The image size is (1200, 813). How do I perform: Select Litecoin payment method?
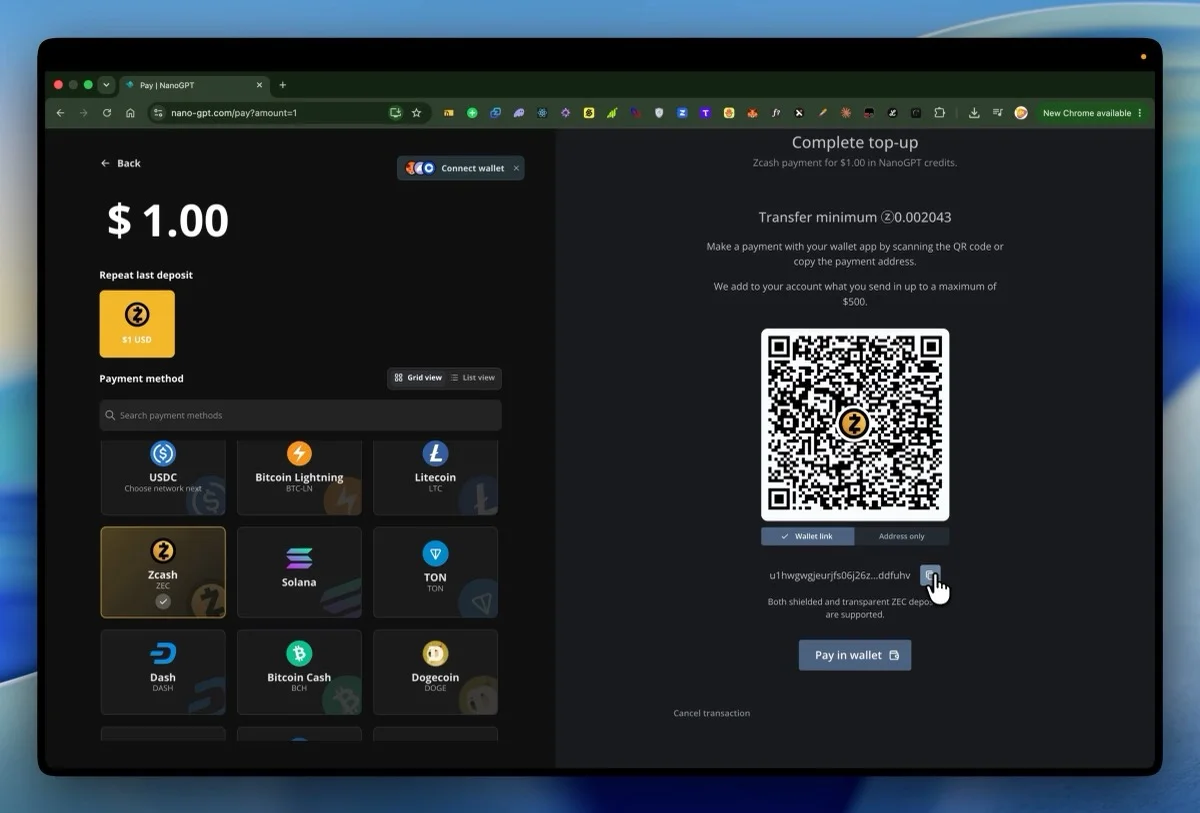(x=435, y=477)
